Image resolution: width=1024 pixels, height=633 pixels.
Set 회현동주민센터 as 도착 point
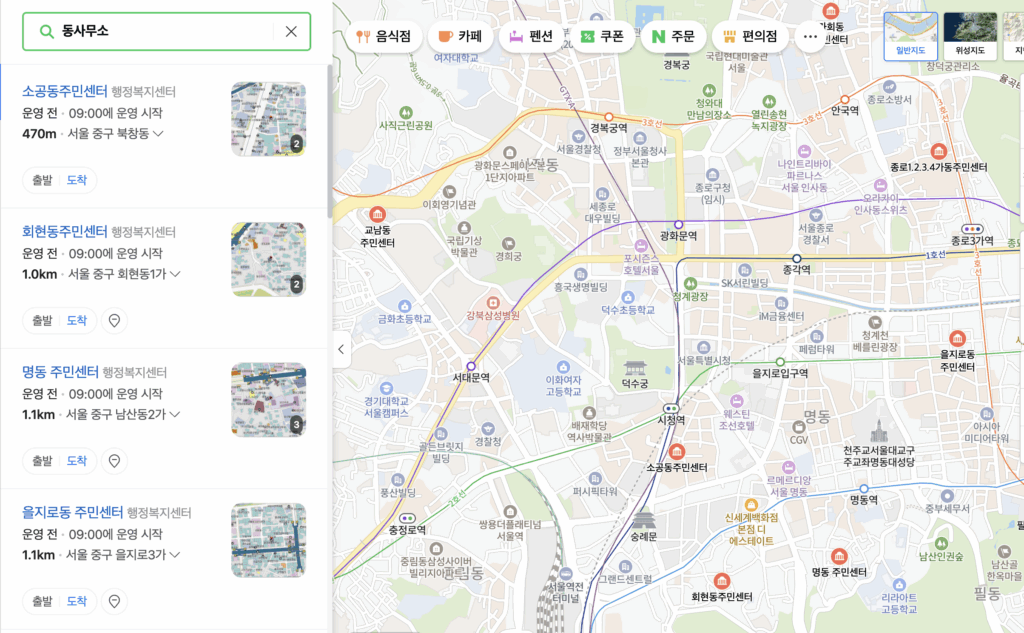click(x=76, y=321)
